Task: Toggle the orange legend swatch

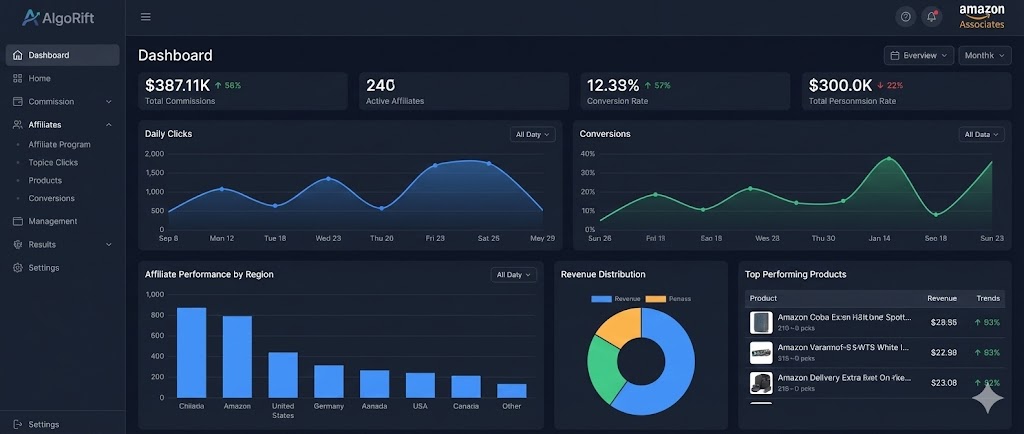Action: [656, 299]
